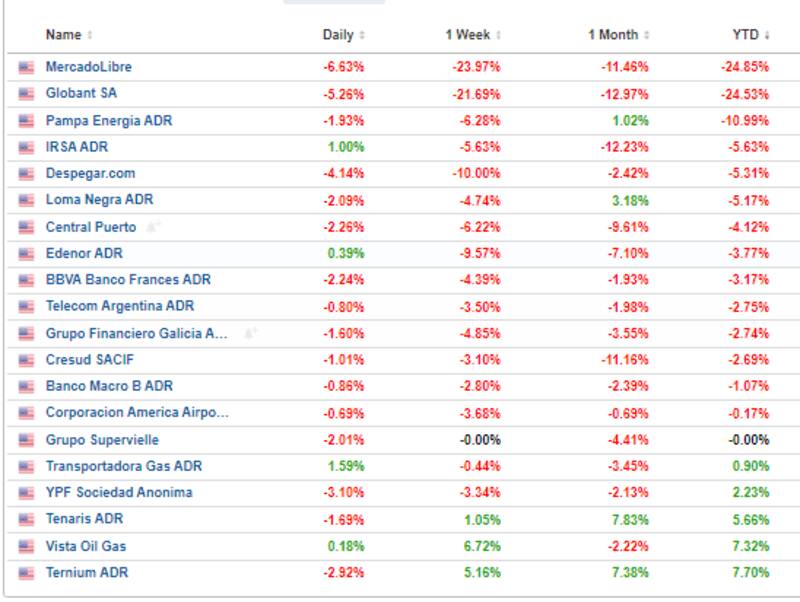The image size is (800, 602).
Task: Open the Vista Oil Gas link
Action: coord(85,546)
